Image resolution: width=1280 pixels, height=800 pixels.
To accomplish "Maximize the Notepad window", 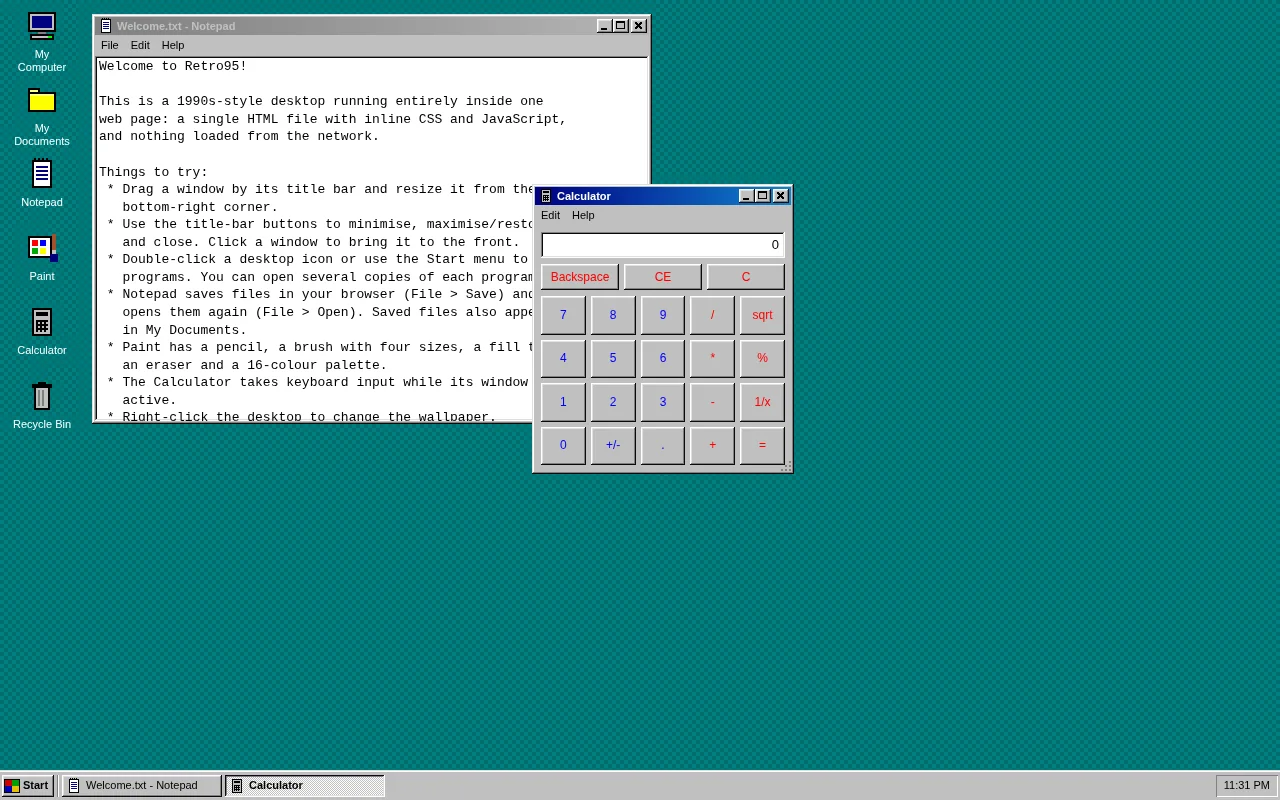I will tap(621, 26).
